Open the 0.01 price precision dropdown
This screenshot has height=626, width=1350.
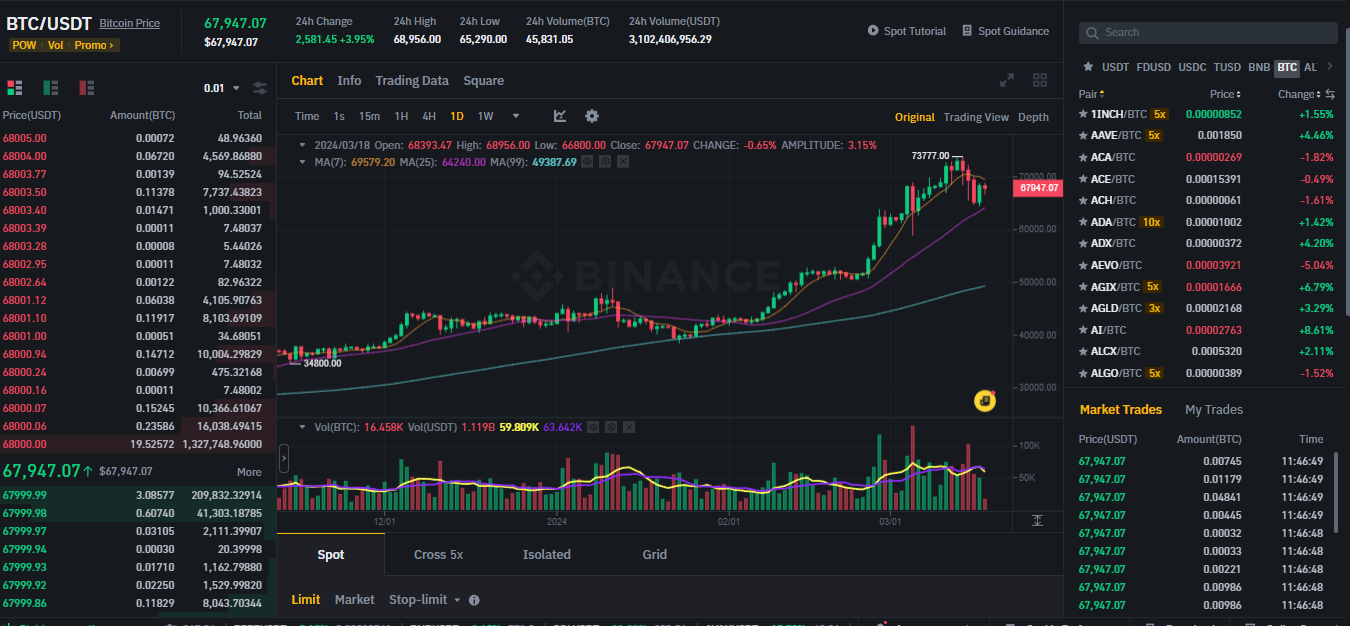pos(222,88)
